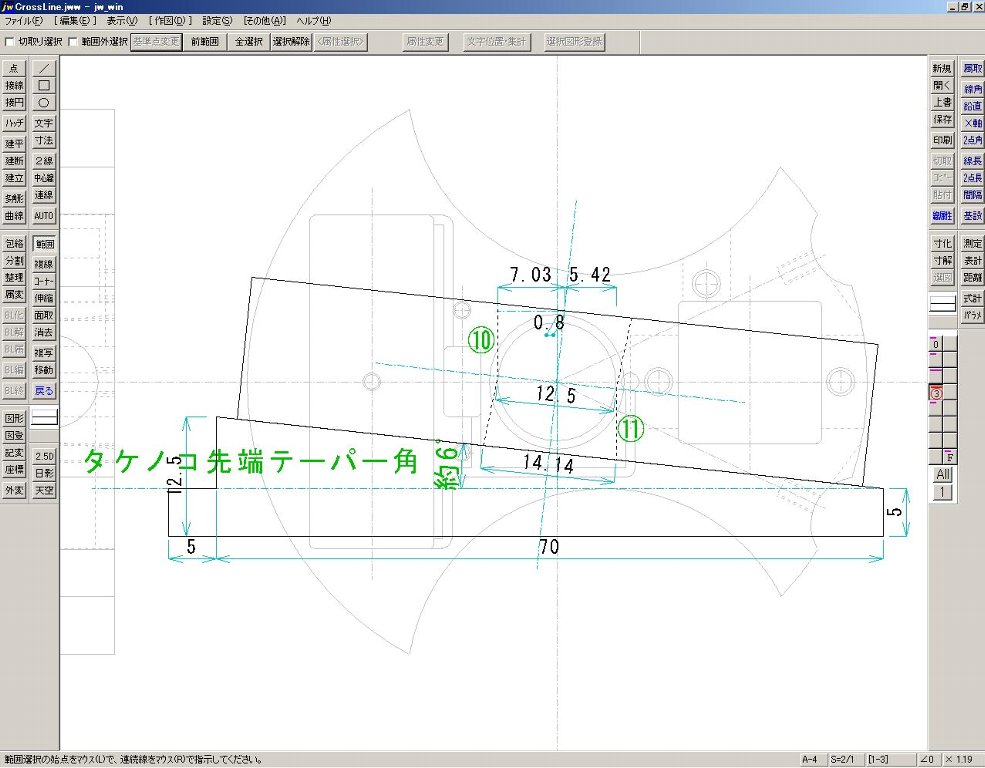
Task: Select the 2線 double line tool
Action: coord(44,161)
